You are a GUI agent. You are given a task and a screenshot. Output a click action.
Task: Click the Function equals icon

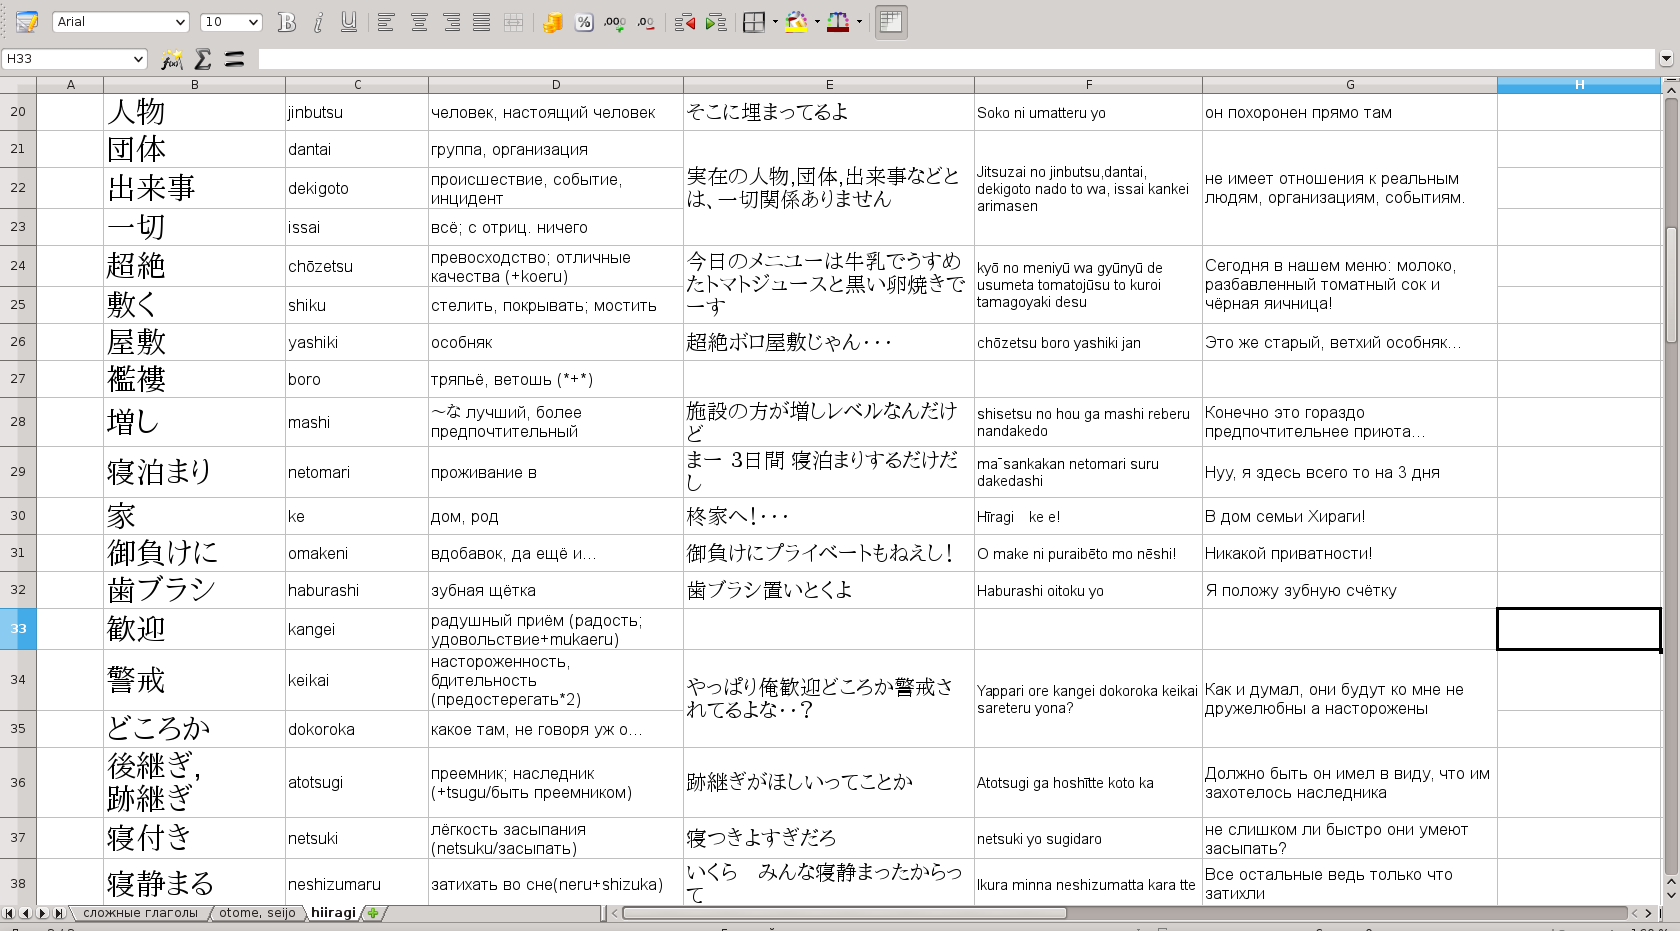[x=234, y=59]
